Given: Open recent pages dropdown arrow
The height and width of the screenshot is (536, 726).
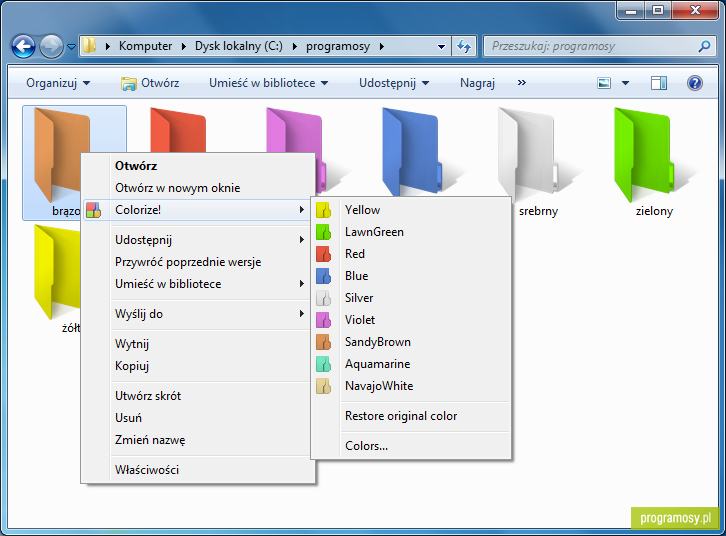Looking at the screenshot, I should [x=71, y=47].
